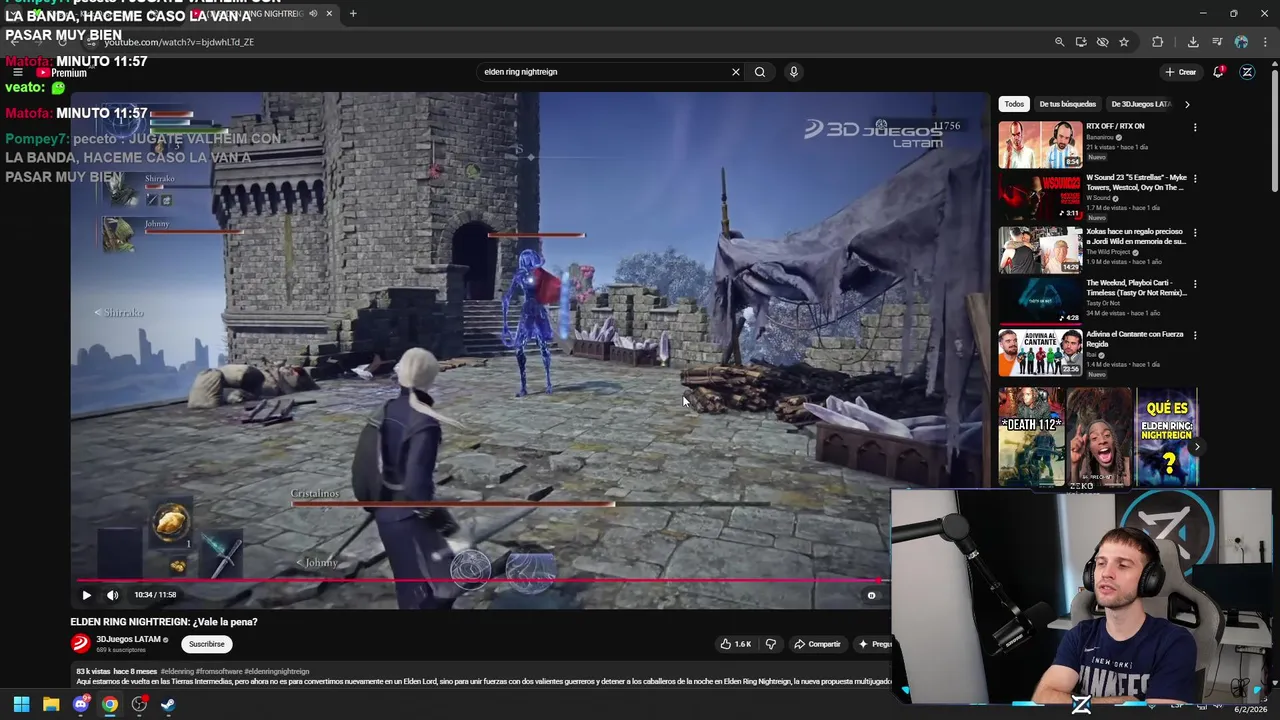This screenshot has width=1280, height=720.
Task: Submit search with magnifier button
Action: coord(760,72)
